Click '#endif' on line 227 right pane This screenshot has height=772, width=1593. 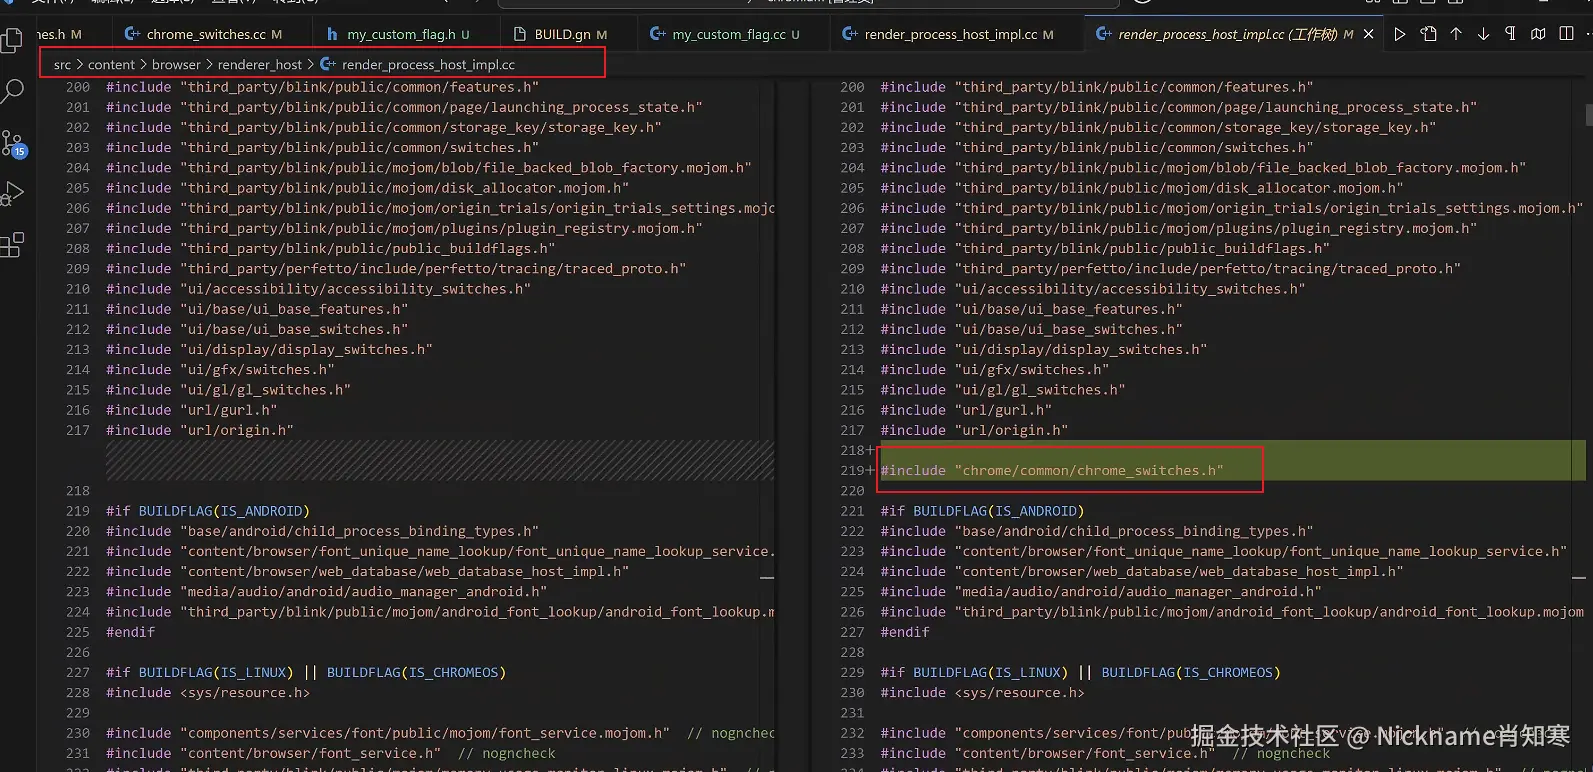905,632
